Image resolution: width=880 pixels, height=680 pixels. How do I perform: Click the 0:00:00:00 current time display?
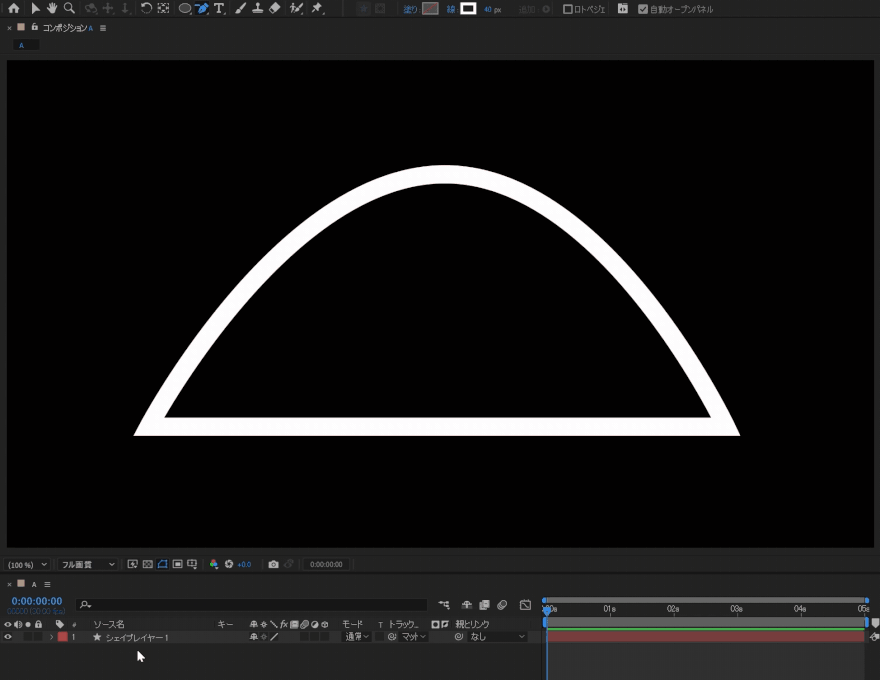tap(37, 601)
